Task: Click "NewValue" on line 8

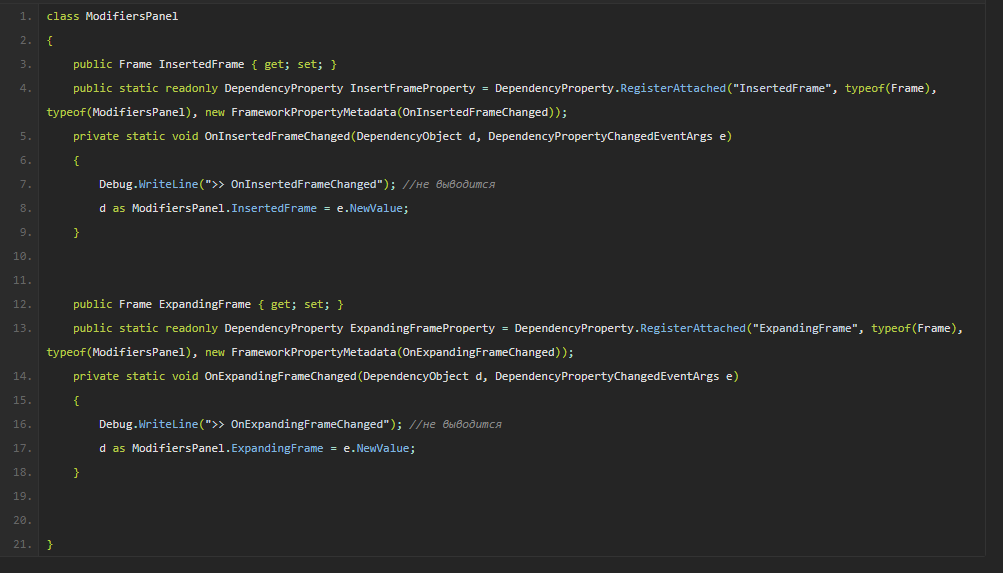Action: (x=376, y=208)
